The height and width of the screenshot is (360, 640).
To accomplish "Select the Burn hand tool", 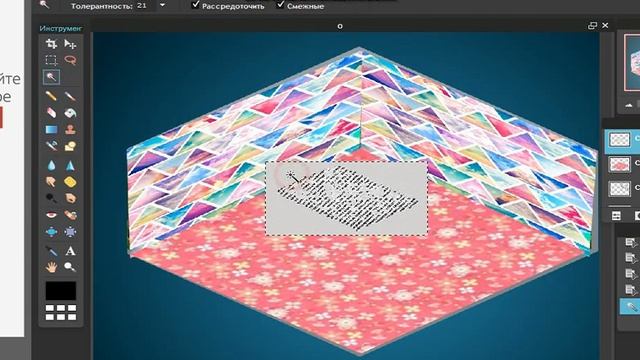I will pos(70,198).
